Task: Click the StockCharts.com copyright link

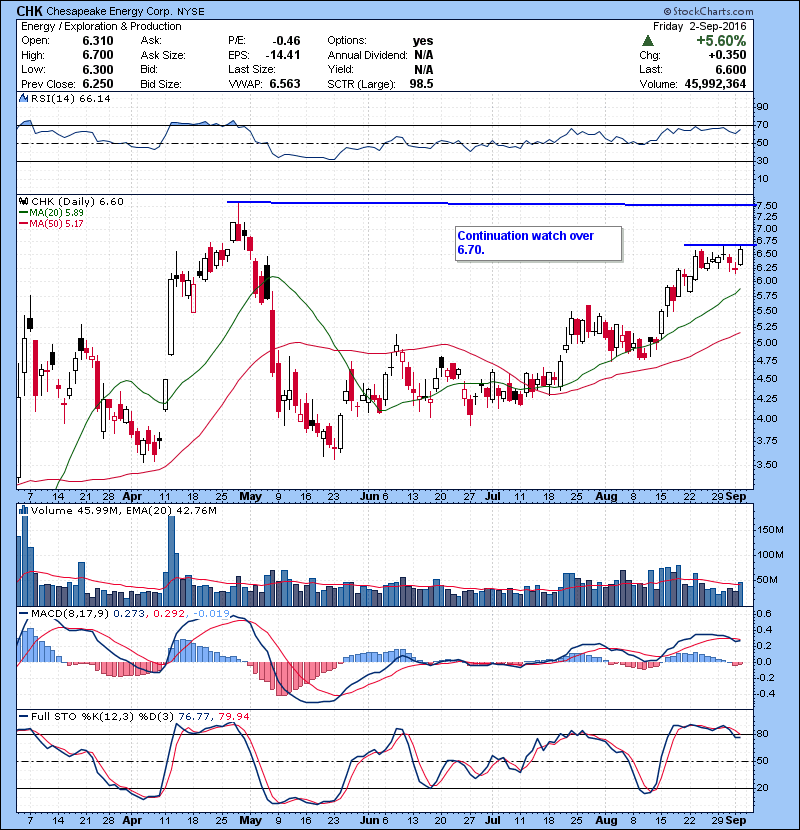Action: click(708, 11)
